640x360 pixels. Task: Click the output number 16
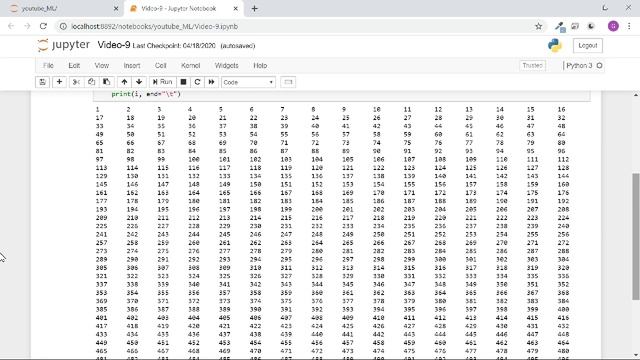pyautogui.click(x=562, y=109)
